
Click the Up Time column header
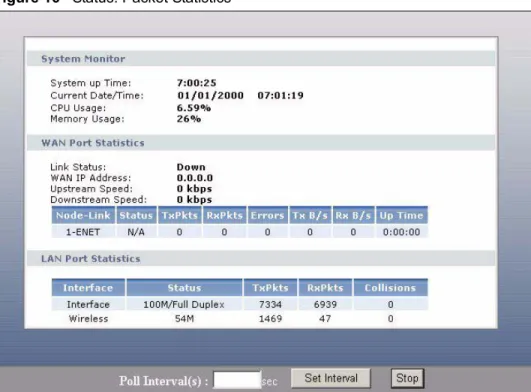[x=402, y=215]
